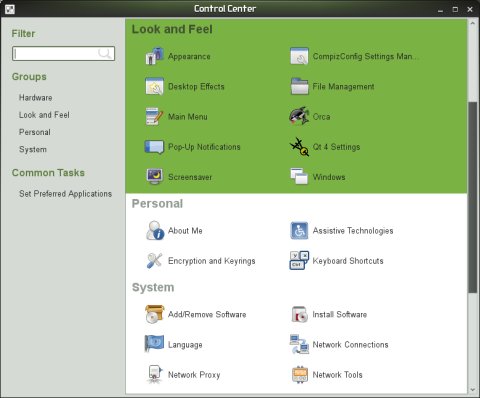Open the Desktop Effects icon
The height and width of the screenshot is (398, 480).
click(x=154, y=86)
